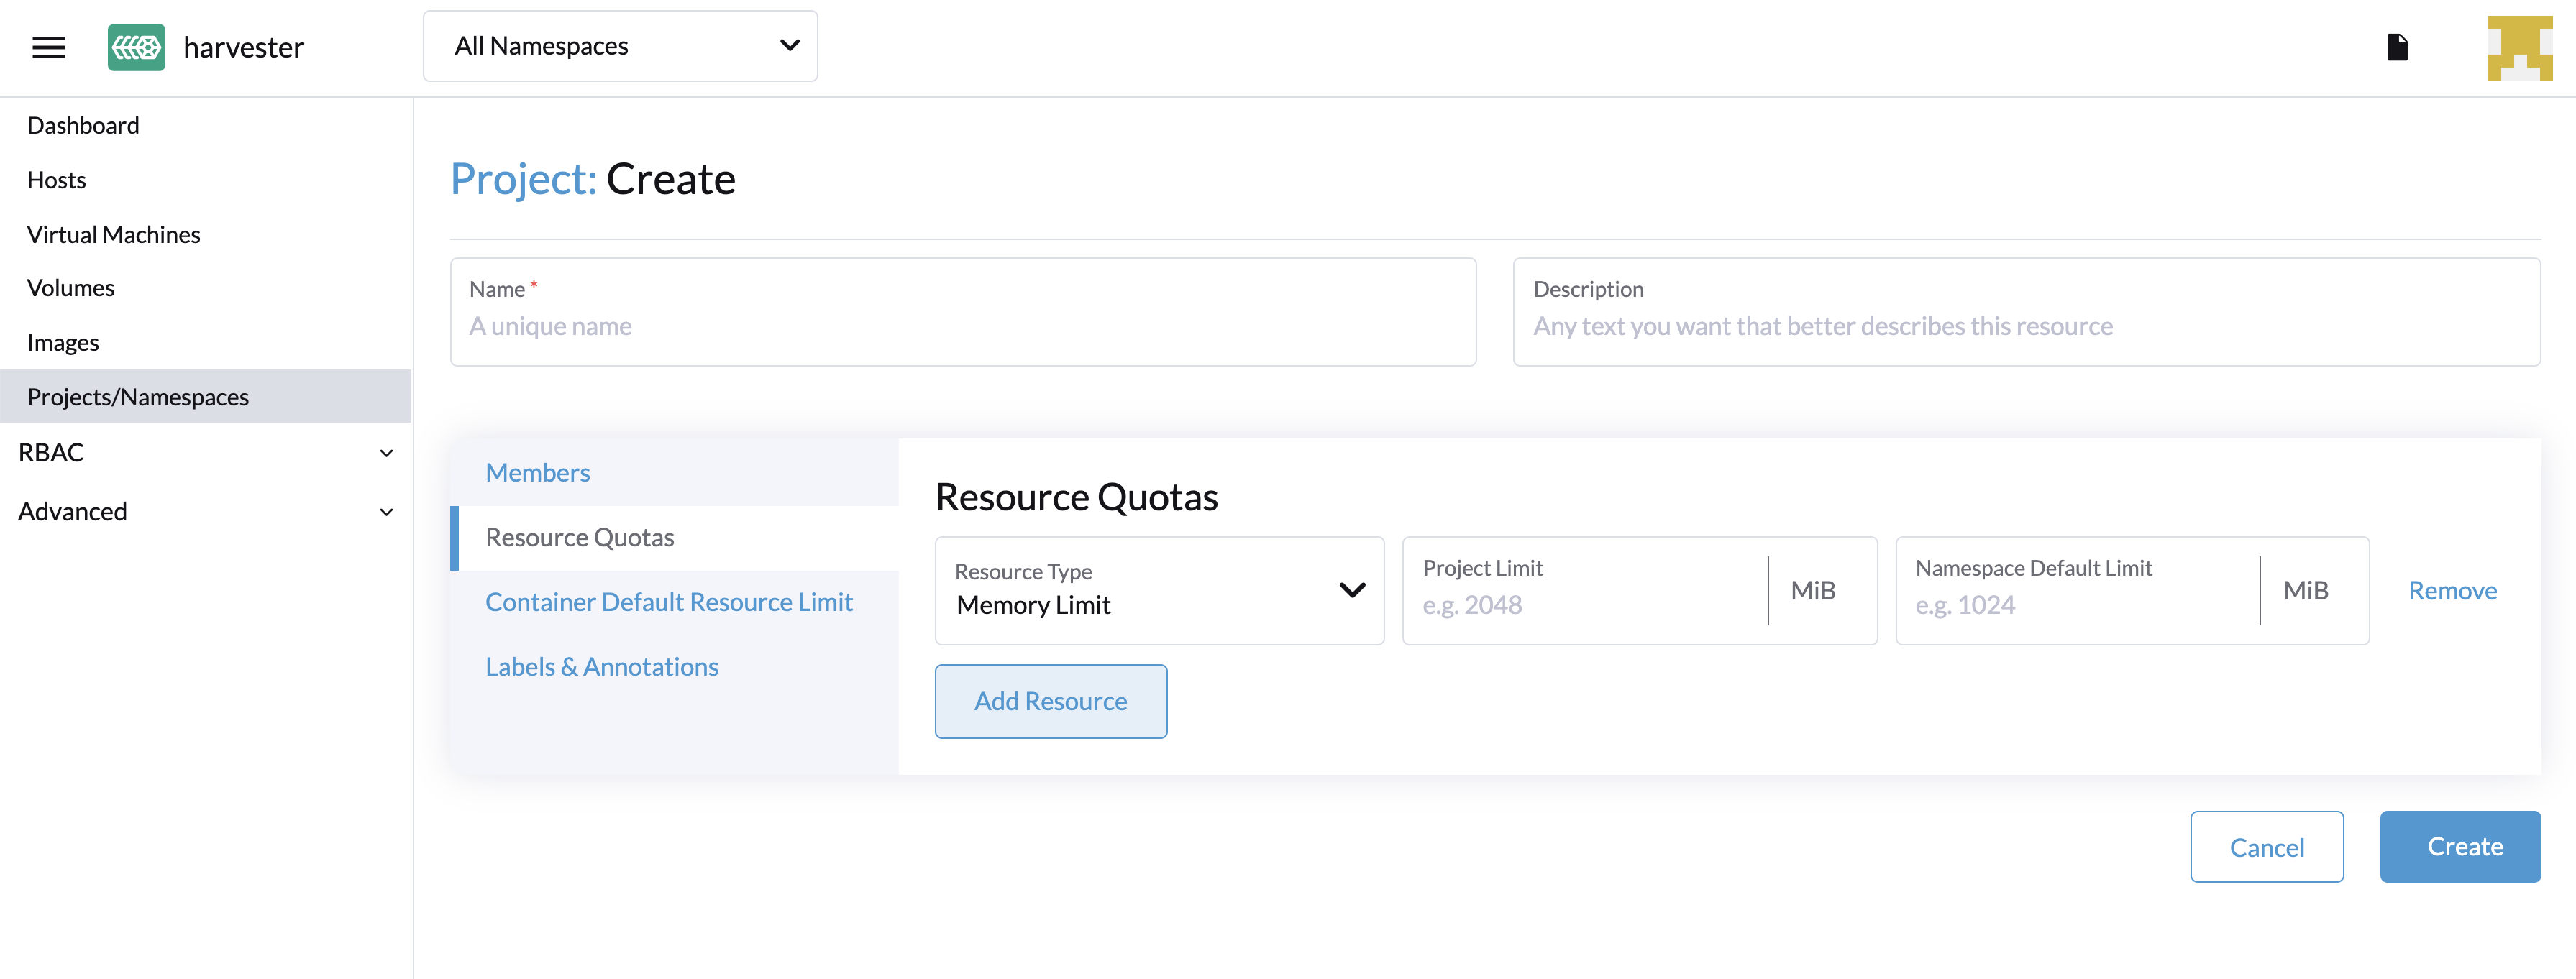Expand the RBAC sidebar section

pos(205,453)
